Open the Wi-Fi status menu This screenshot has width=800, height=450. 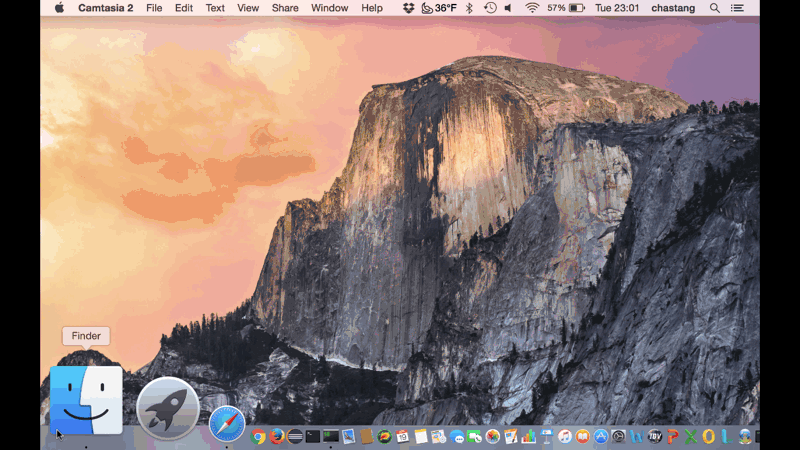coord(532,8)
